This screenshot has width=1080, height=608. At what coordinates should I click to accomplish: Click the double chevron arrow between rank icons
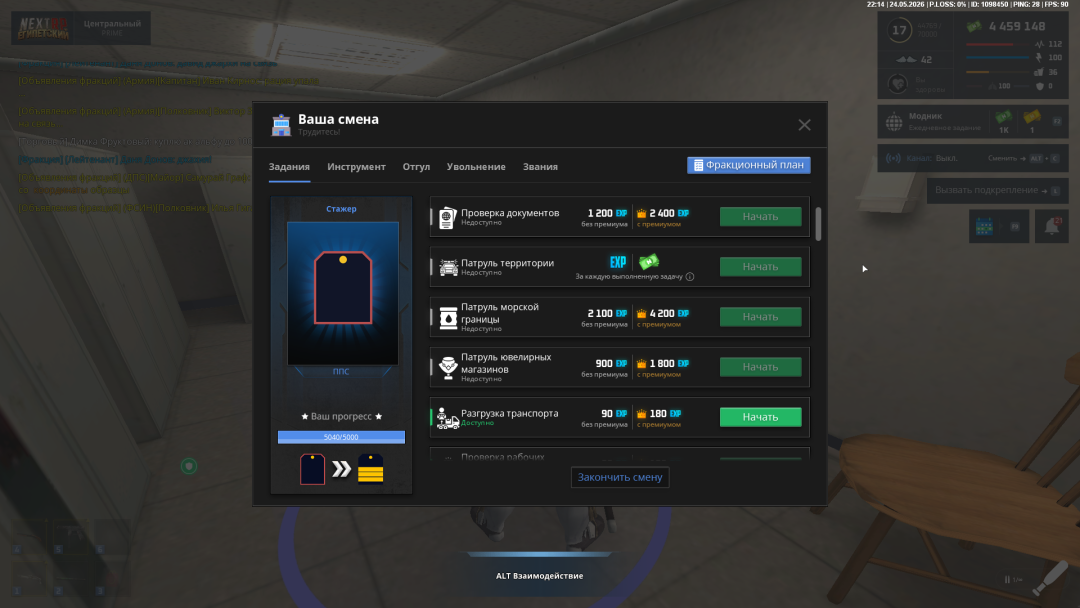click(x=342, y=470)
